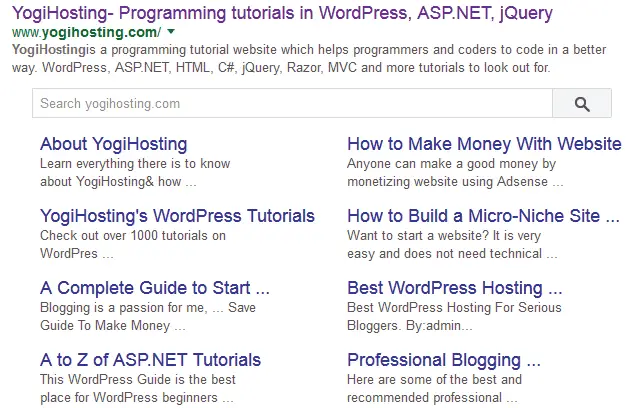
Task: Click the text 'This WordPress Guide is the best'
Action: point(137,380)
